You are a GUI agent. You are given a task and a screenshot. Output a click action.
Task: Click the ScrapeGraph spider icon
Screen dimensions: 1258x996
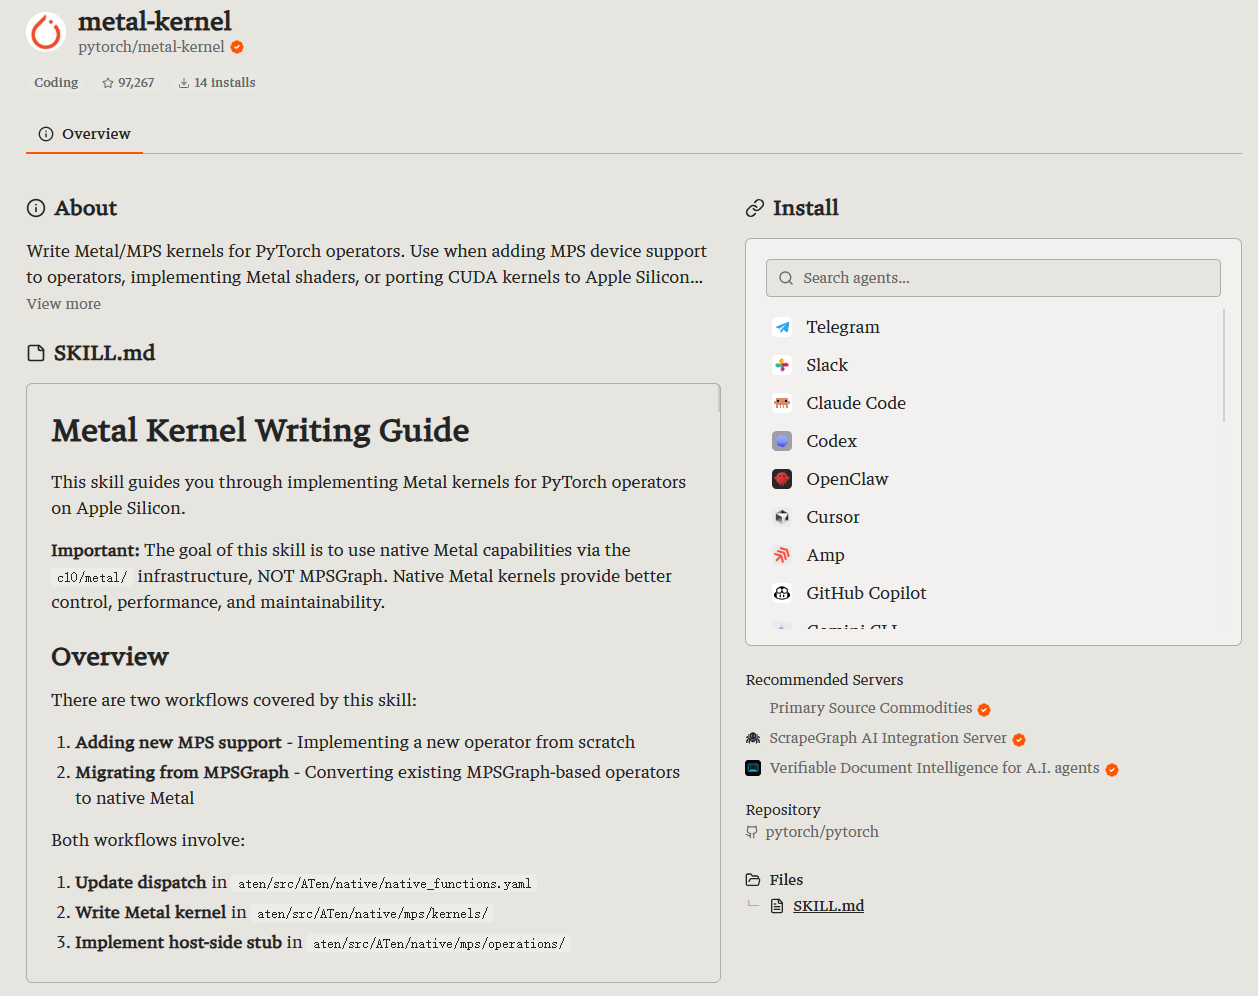pos(753,738)
